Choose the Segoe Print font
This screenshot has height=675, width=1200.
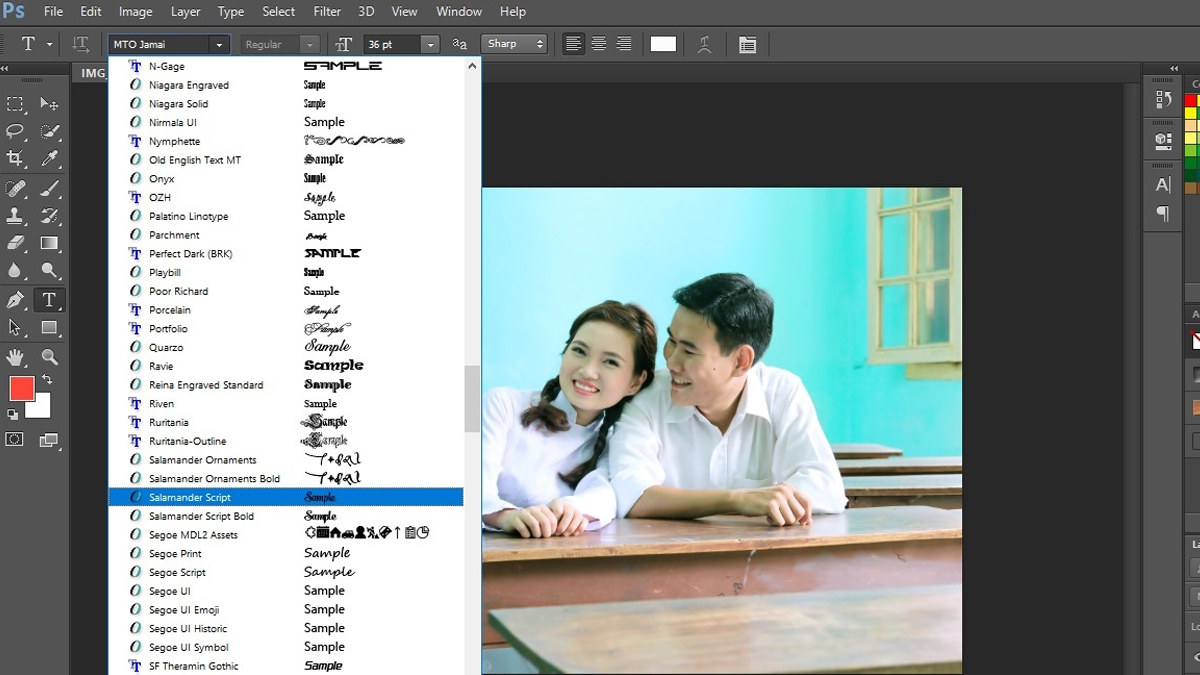click(175, 553)
